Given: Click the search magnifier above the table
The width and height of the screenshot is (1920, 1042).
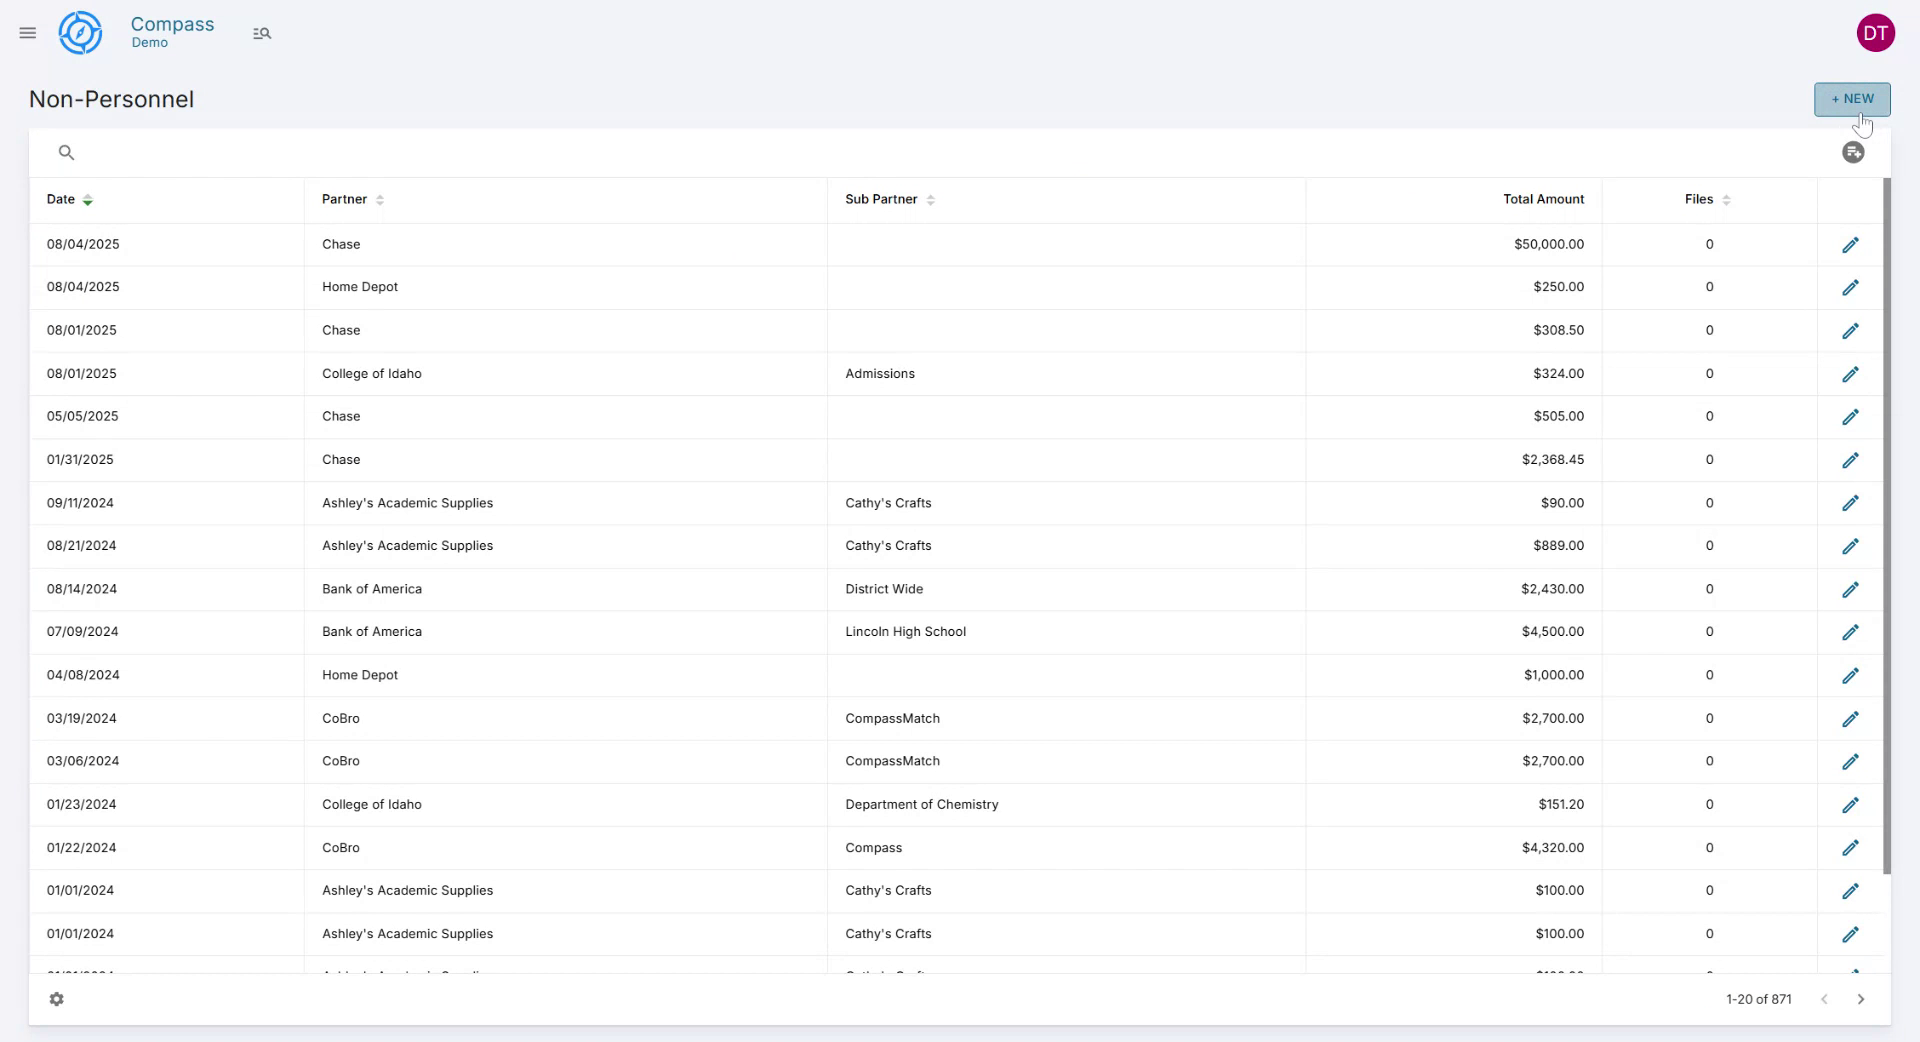Looking at the screenshot, I should [x=66, y=152].
